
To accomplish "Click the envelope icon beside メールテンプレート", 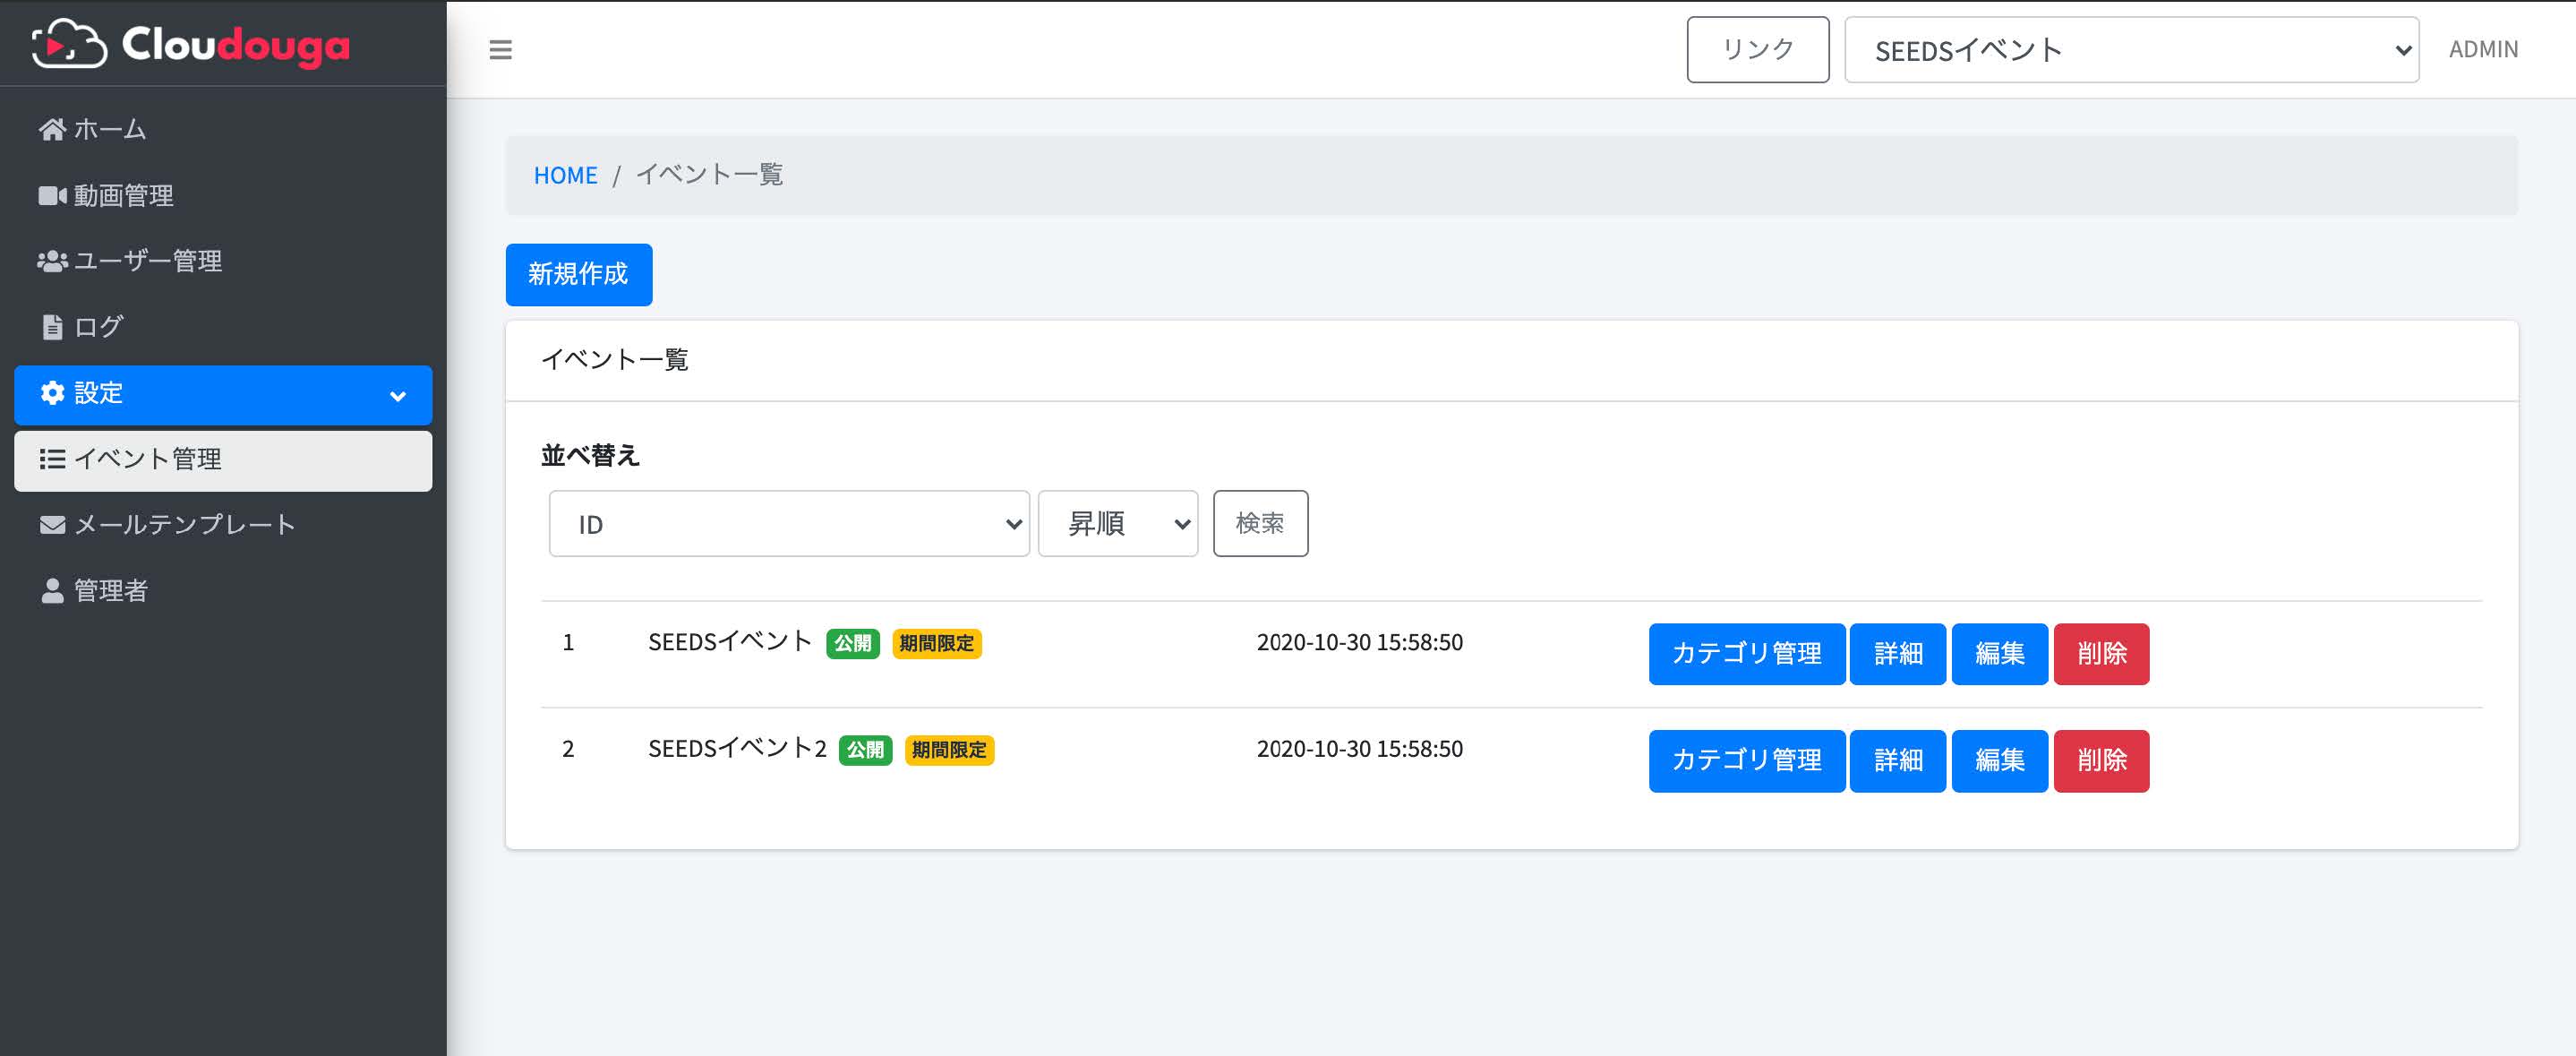I will point(52,525).
